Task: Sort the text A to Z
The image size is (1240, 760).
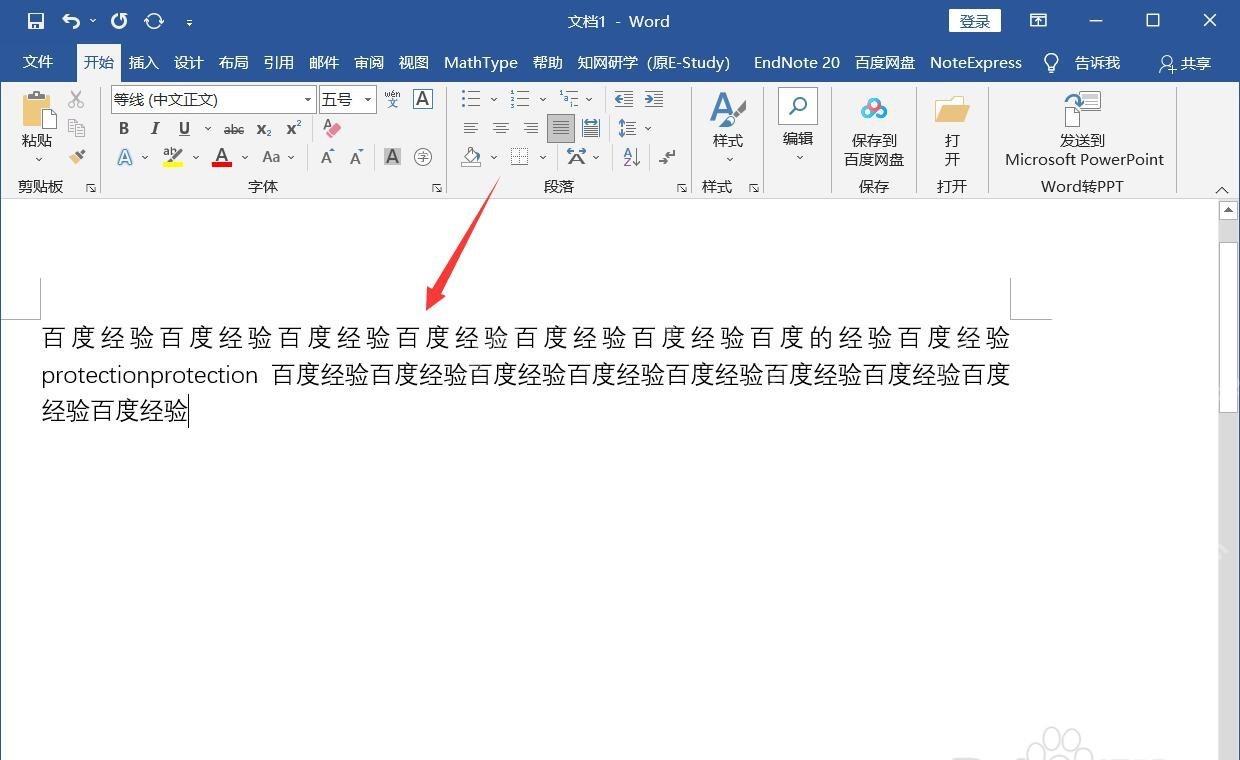Action: tap(631, 157)
